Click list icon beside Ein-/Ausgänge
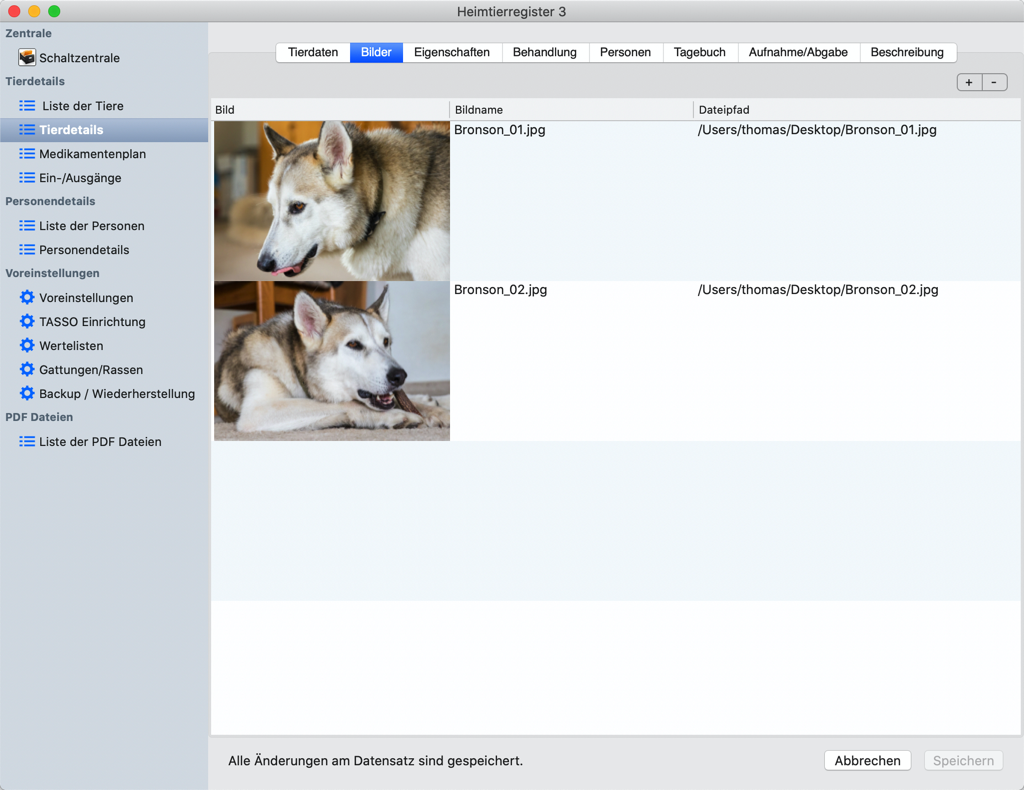Screen dimensions: 1024x790 point(27,178)
